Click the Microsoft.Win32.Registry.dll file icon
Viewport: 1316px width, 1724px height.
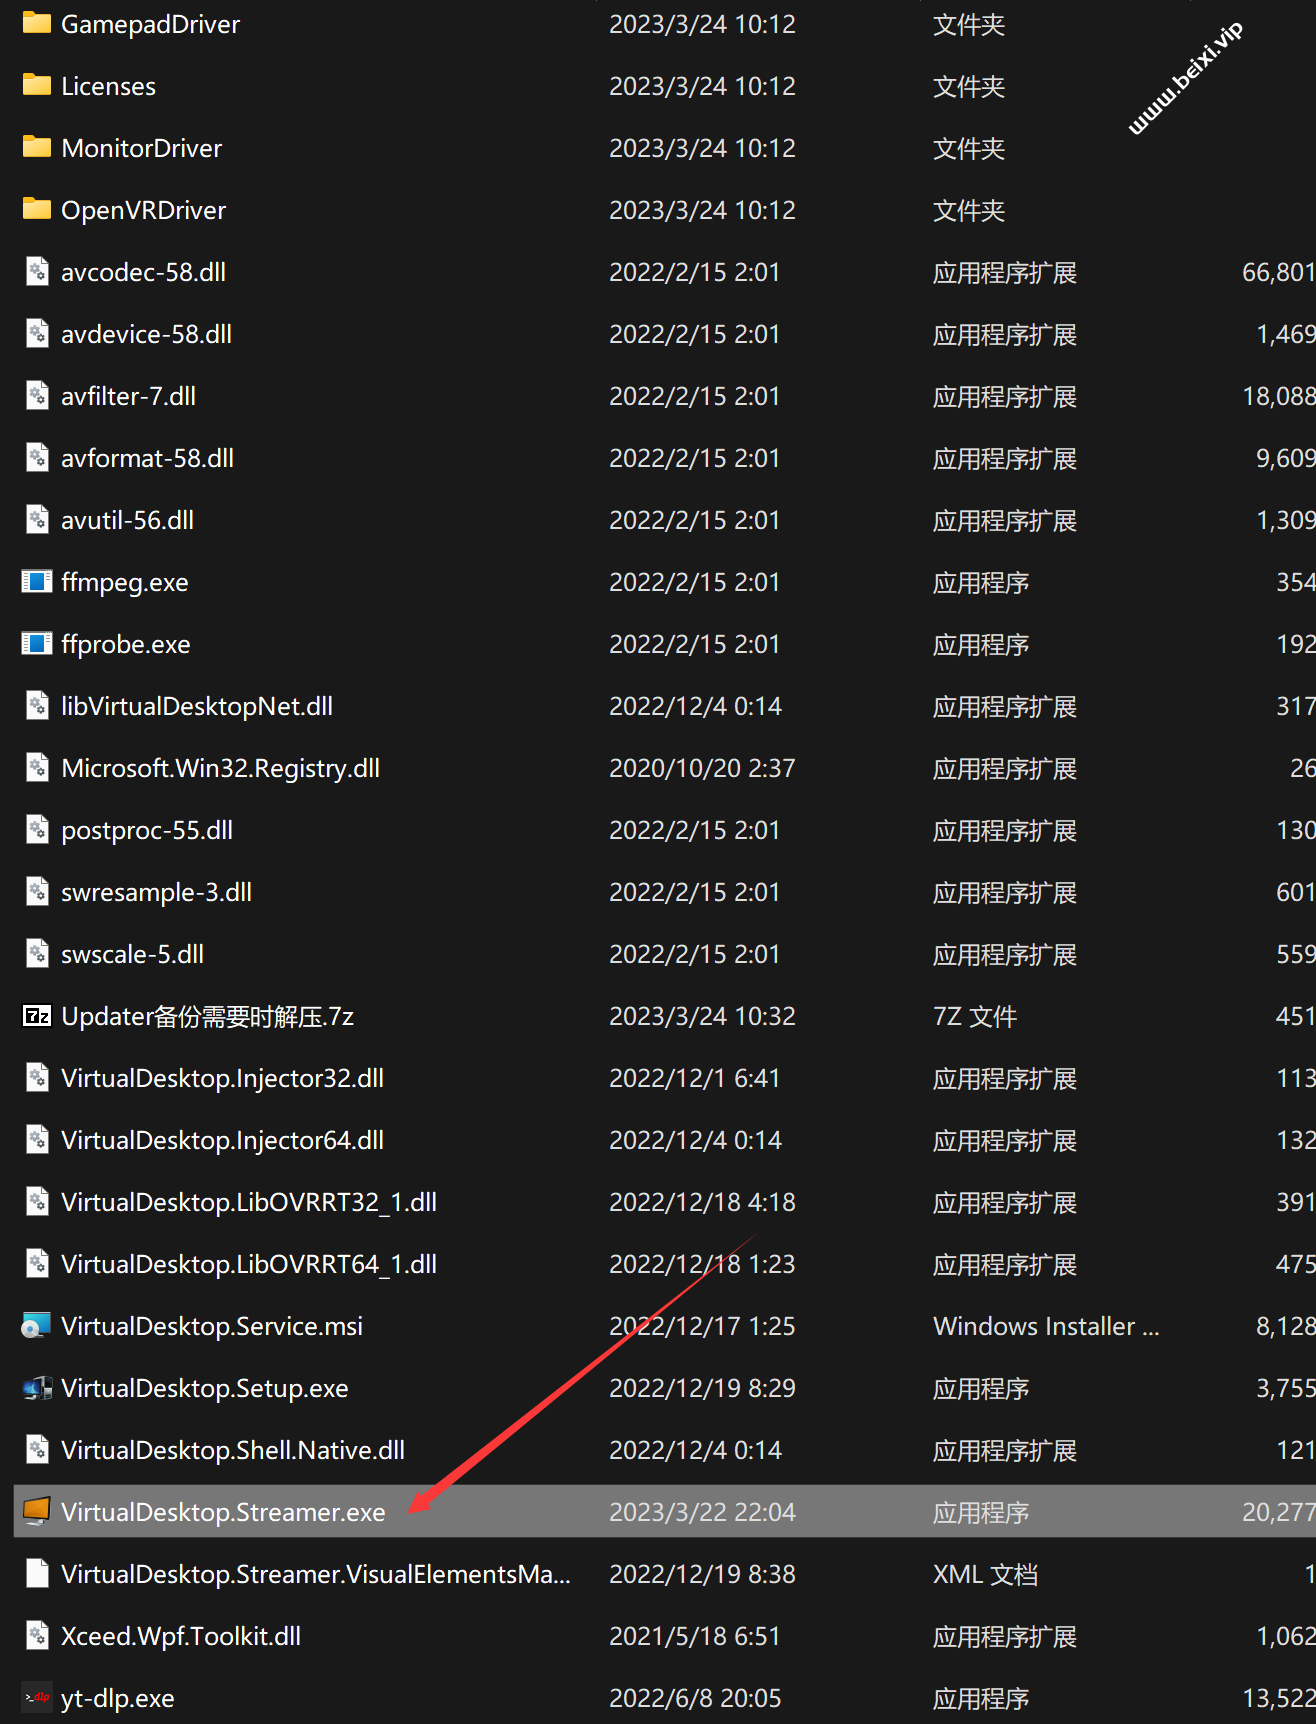pos(37,767)
